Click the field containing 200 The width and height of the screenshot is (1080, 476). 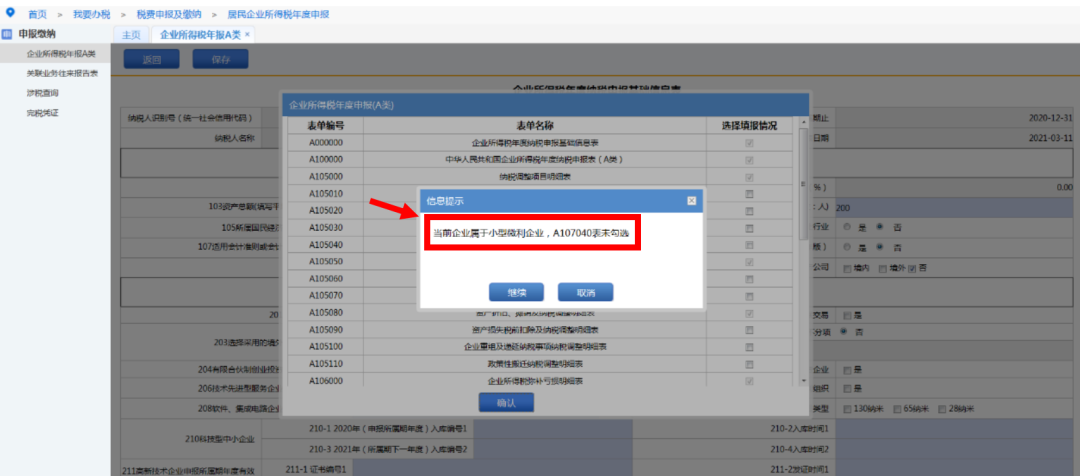click(955, 206)
